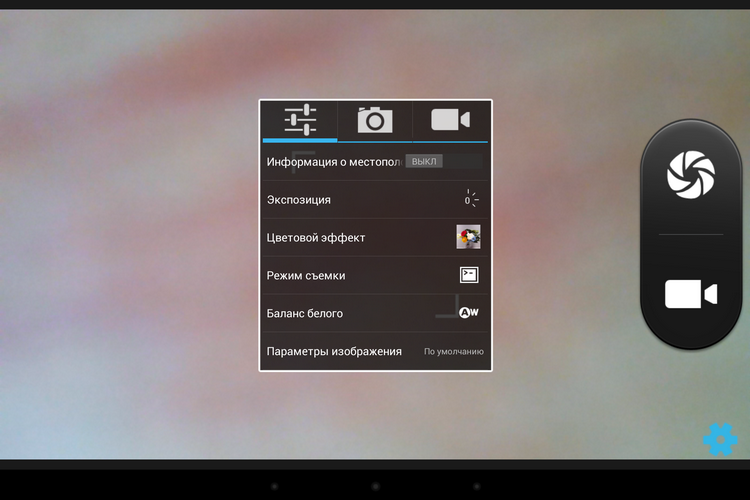The width and height of the screenshot is (750, 500).
Task: Open the general settings sliders tab
Action: point(300,120)
